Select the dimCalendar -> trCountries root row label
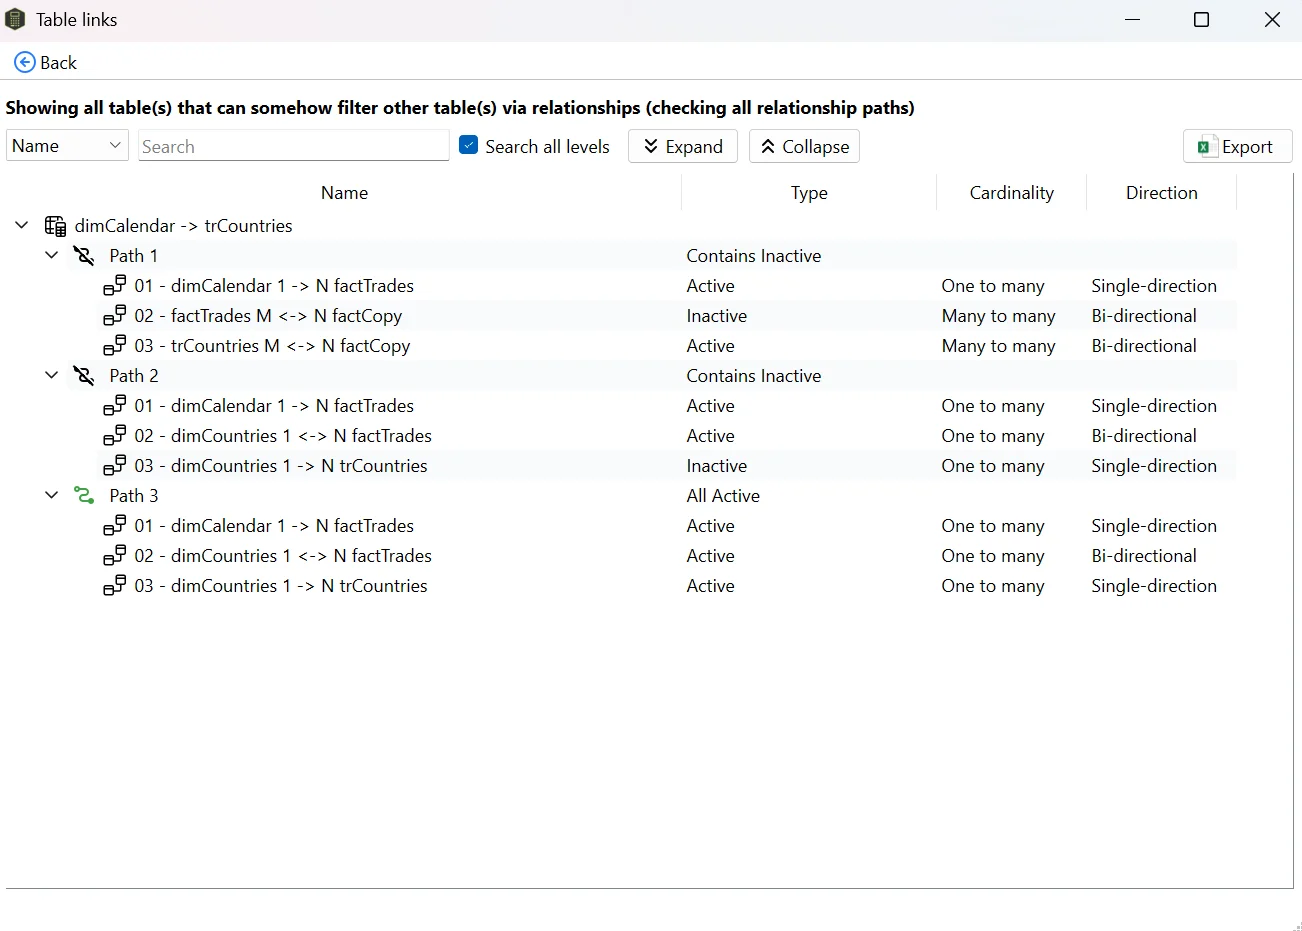Viewport: 1302px width, 931px height. click(x=183, y=226)
